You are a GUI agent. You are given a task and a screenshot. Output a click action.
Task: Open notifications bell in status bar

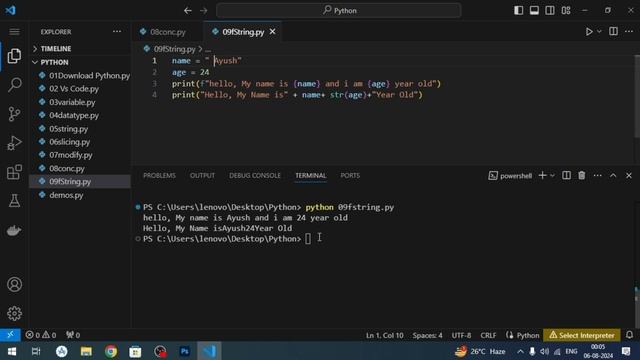click(x=629, y=335)
